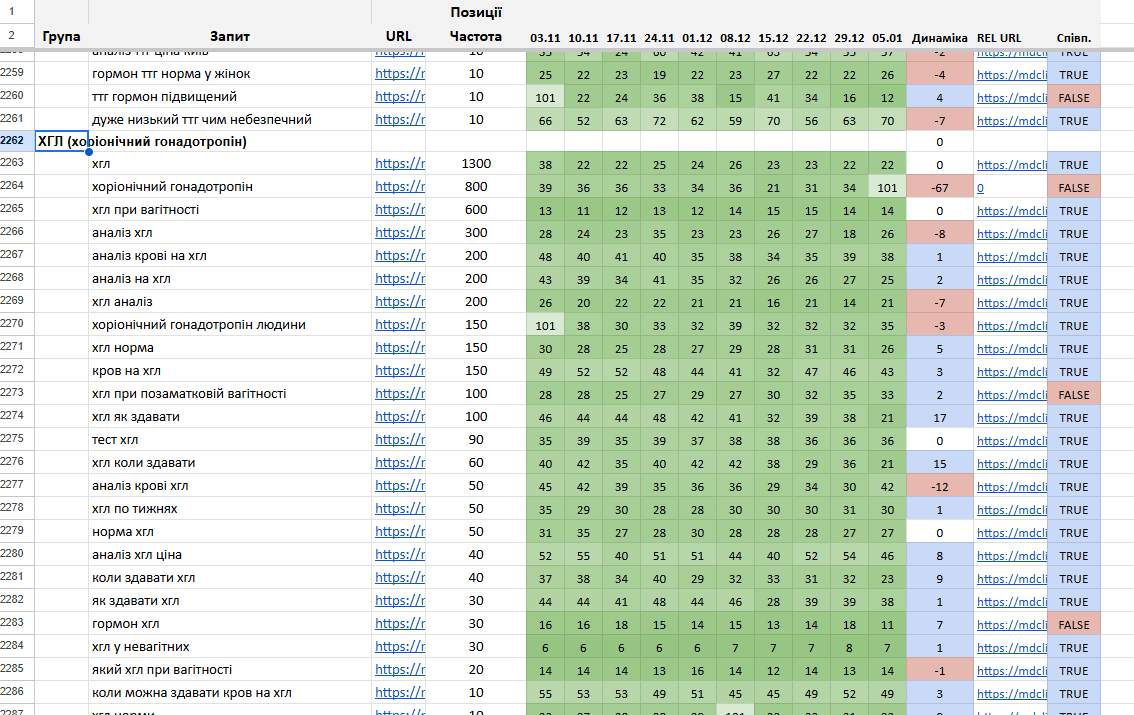Screen dimensions: 1134x715
Task: Open REL URL link for 'гормон хгл'
Action: [x=1010, y=624]
